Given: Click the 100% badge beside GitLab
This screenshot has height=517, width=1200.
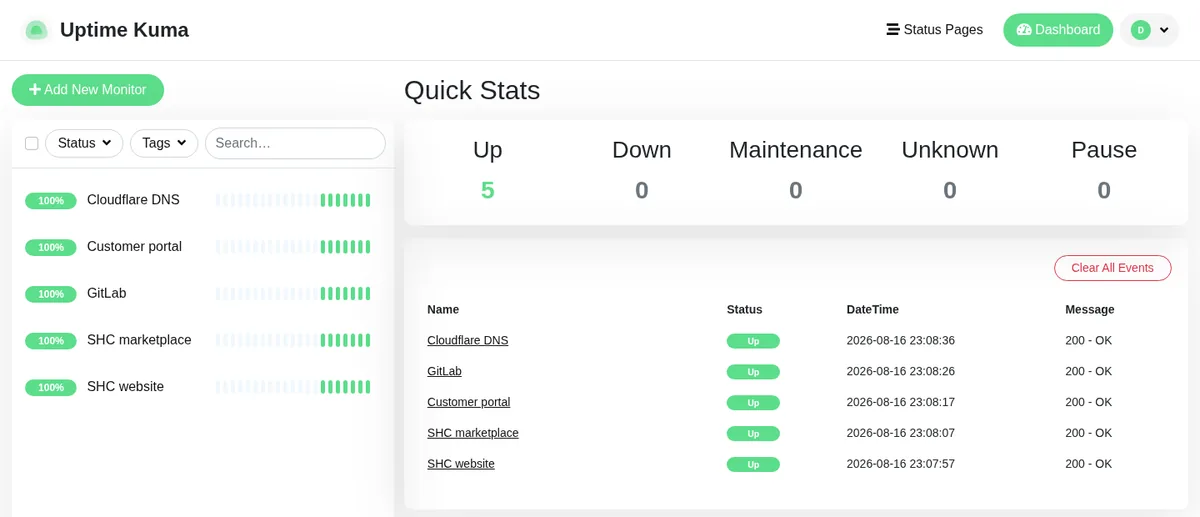Looking at the screenshot, I should tap(51, 294).
